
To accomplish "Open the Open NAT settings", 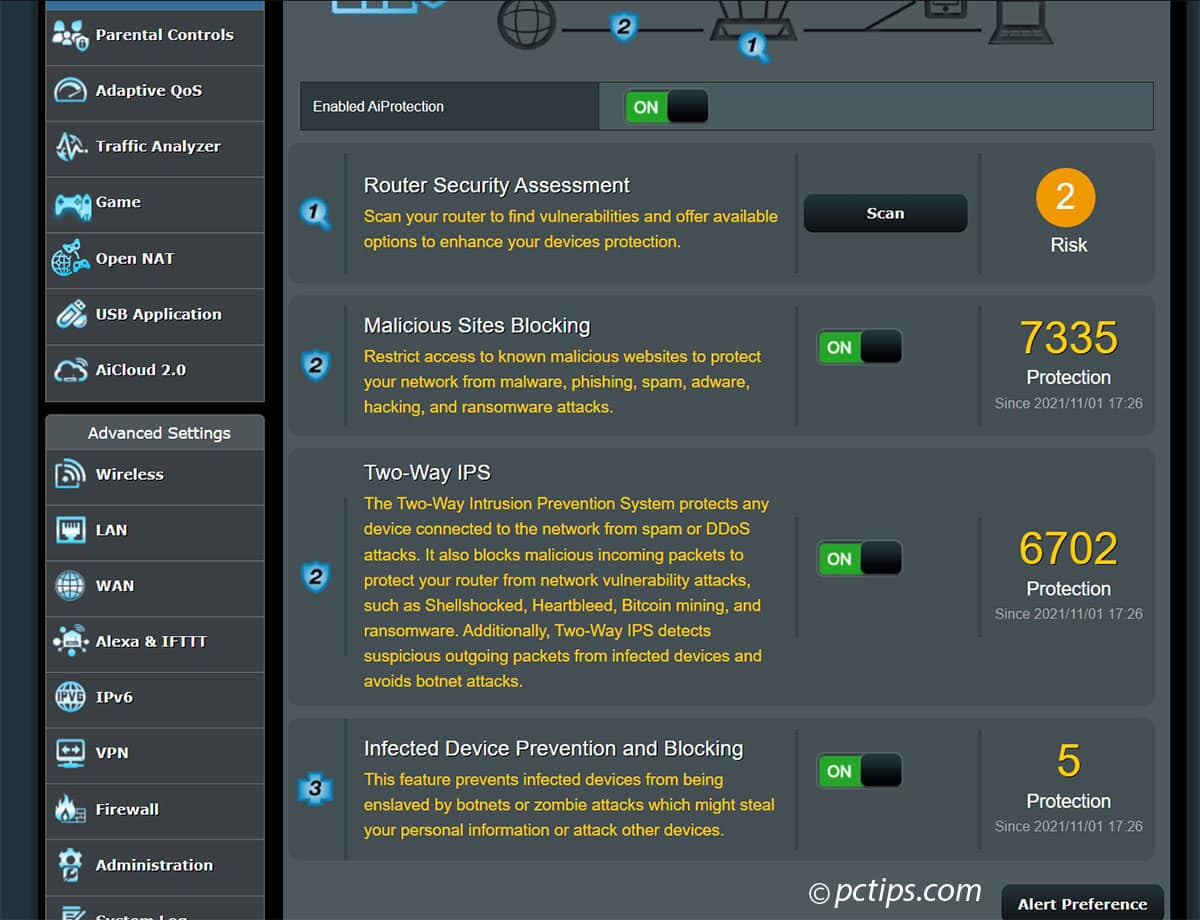I will coord(70,258).
